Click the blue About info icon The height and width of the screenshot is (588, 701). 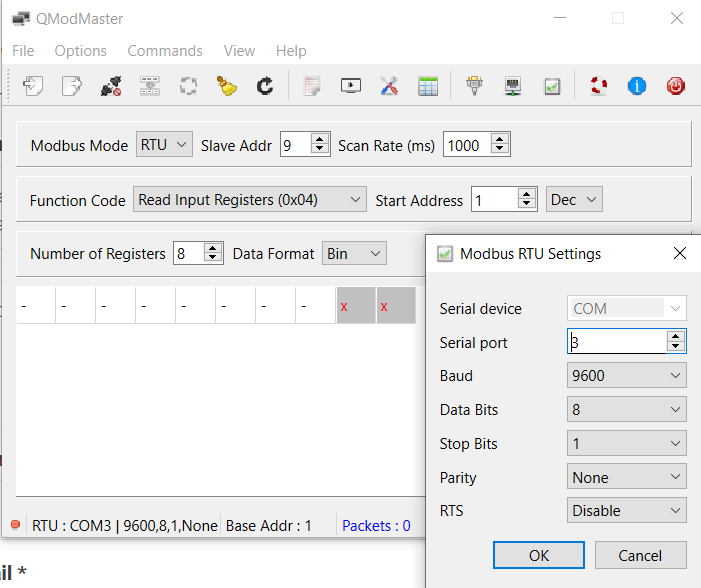coord(637,86)
